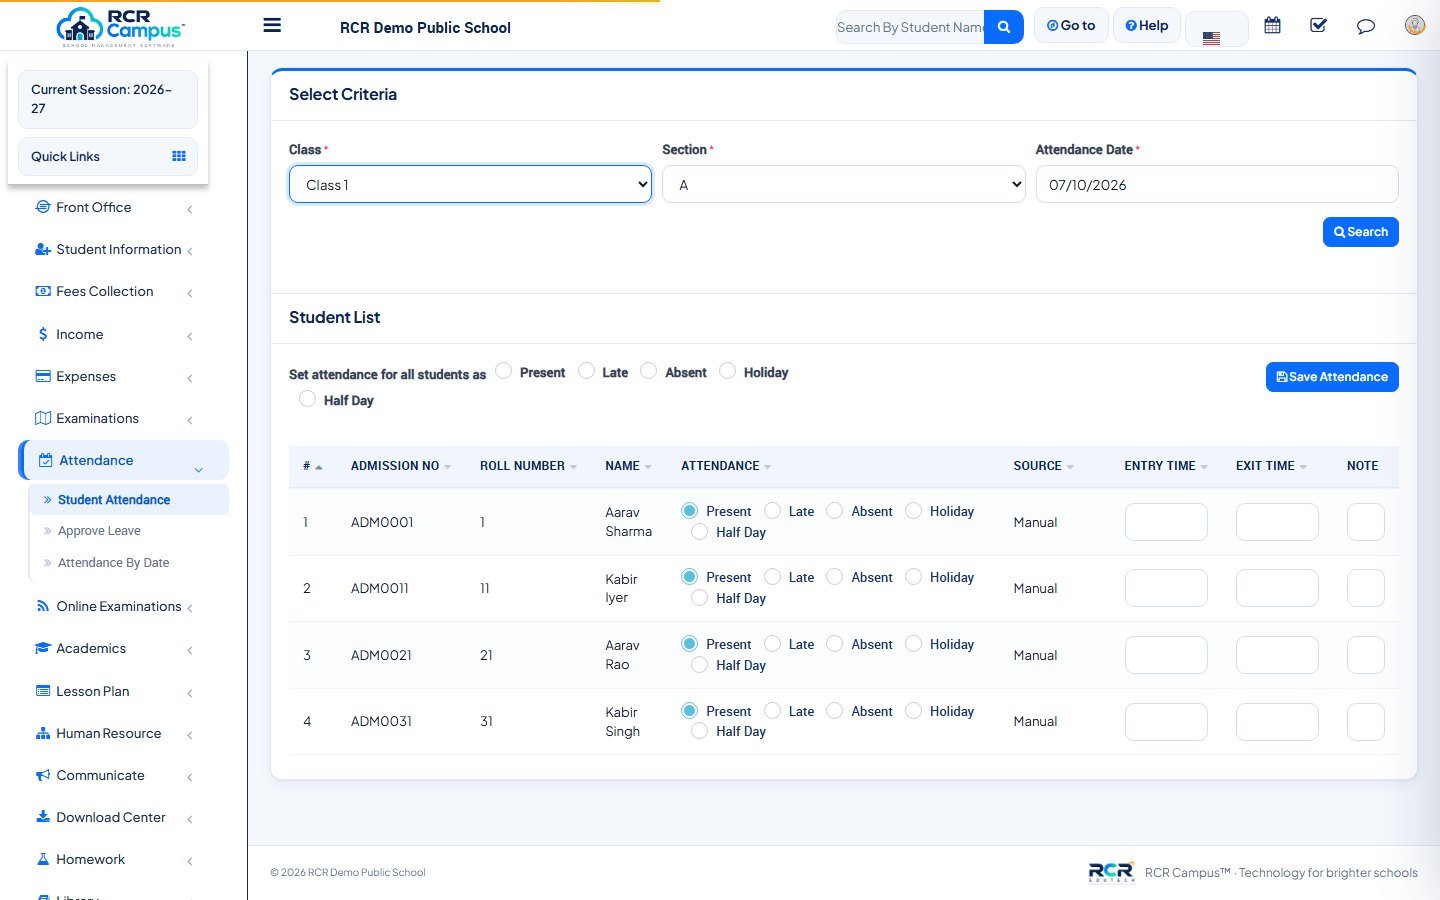Screen dimensions: 1440x900
Task: Click the Help button
Action: tap(1147, 26)
